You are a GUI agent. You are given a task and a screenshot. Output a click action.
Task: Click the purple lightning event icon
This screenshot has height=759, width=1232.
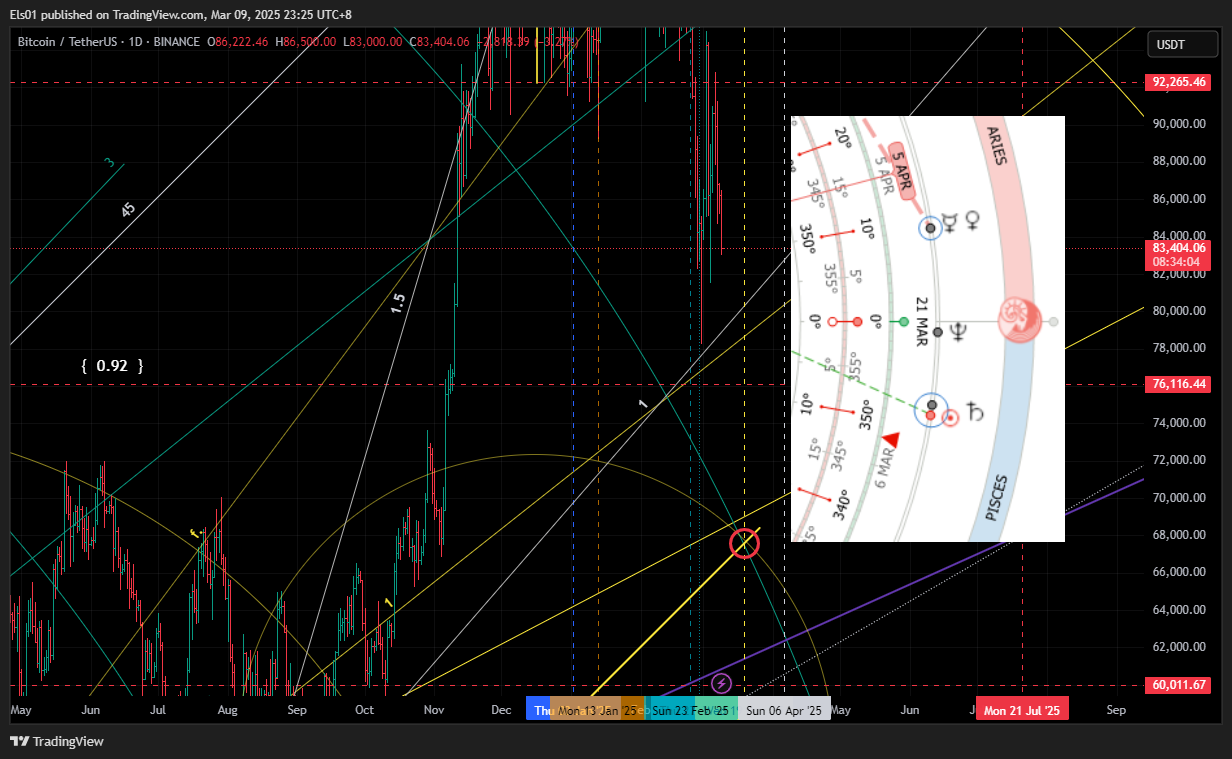click(x=722, y=684)
